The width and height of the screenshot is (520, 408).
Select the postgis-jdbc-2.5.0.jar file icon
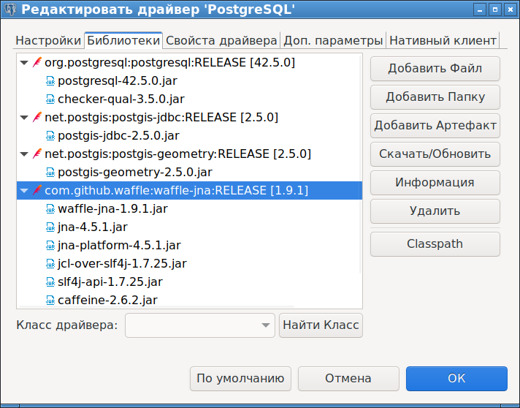tap(50, 136)
